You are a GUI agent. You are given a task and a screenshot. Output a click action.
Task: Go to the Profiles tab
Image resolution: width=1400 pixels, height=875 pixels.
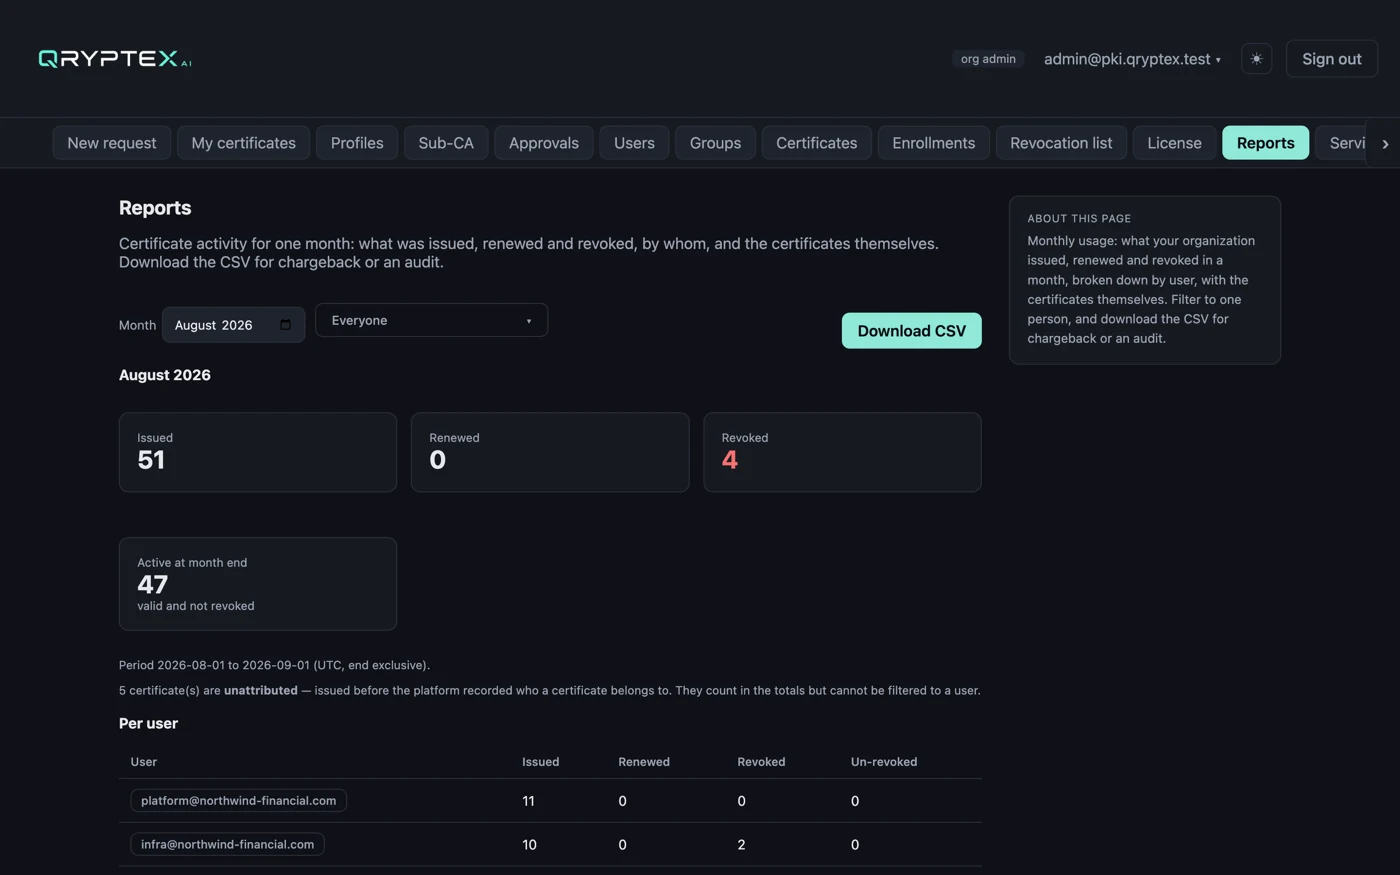point(357,143)
